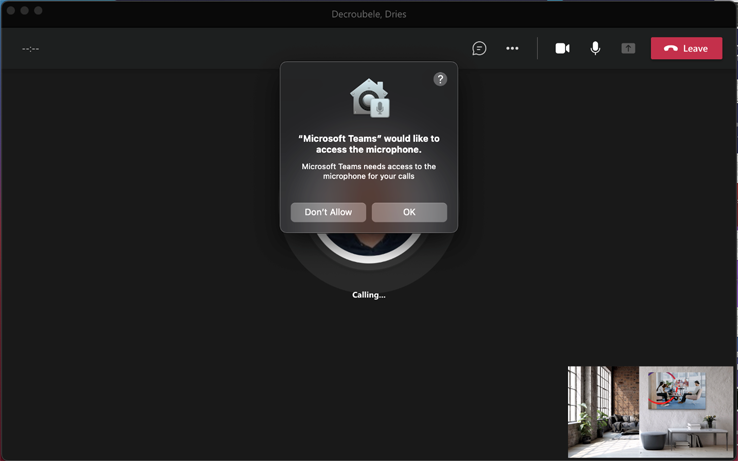This screenshot has width=738, height=461.
Task: Open the conversation chat icon
Action: click(479, 48)
